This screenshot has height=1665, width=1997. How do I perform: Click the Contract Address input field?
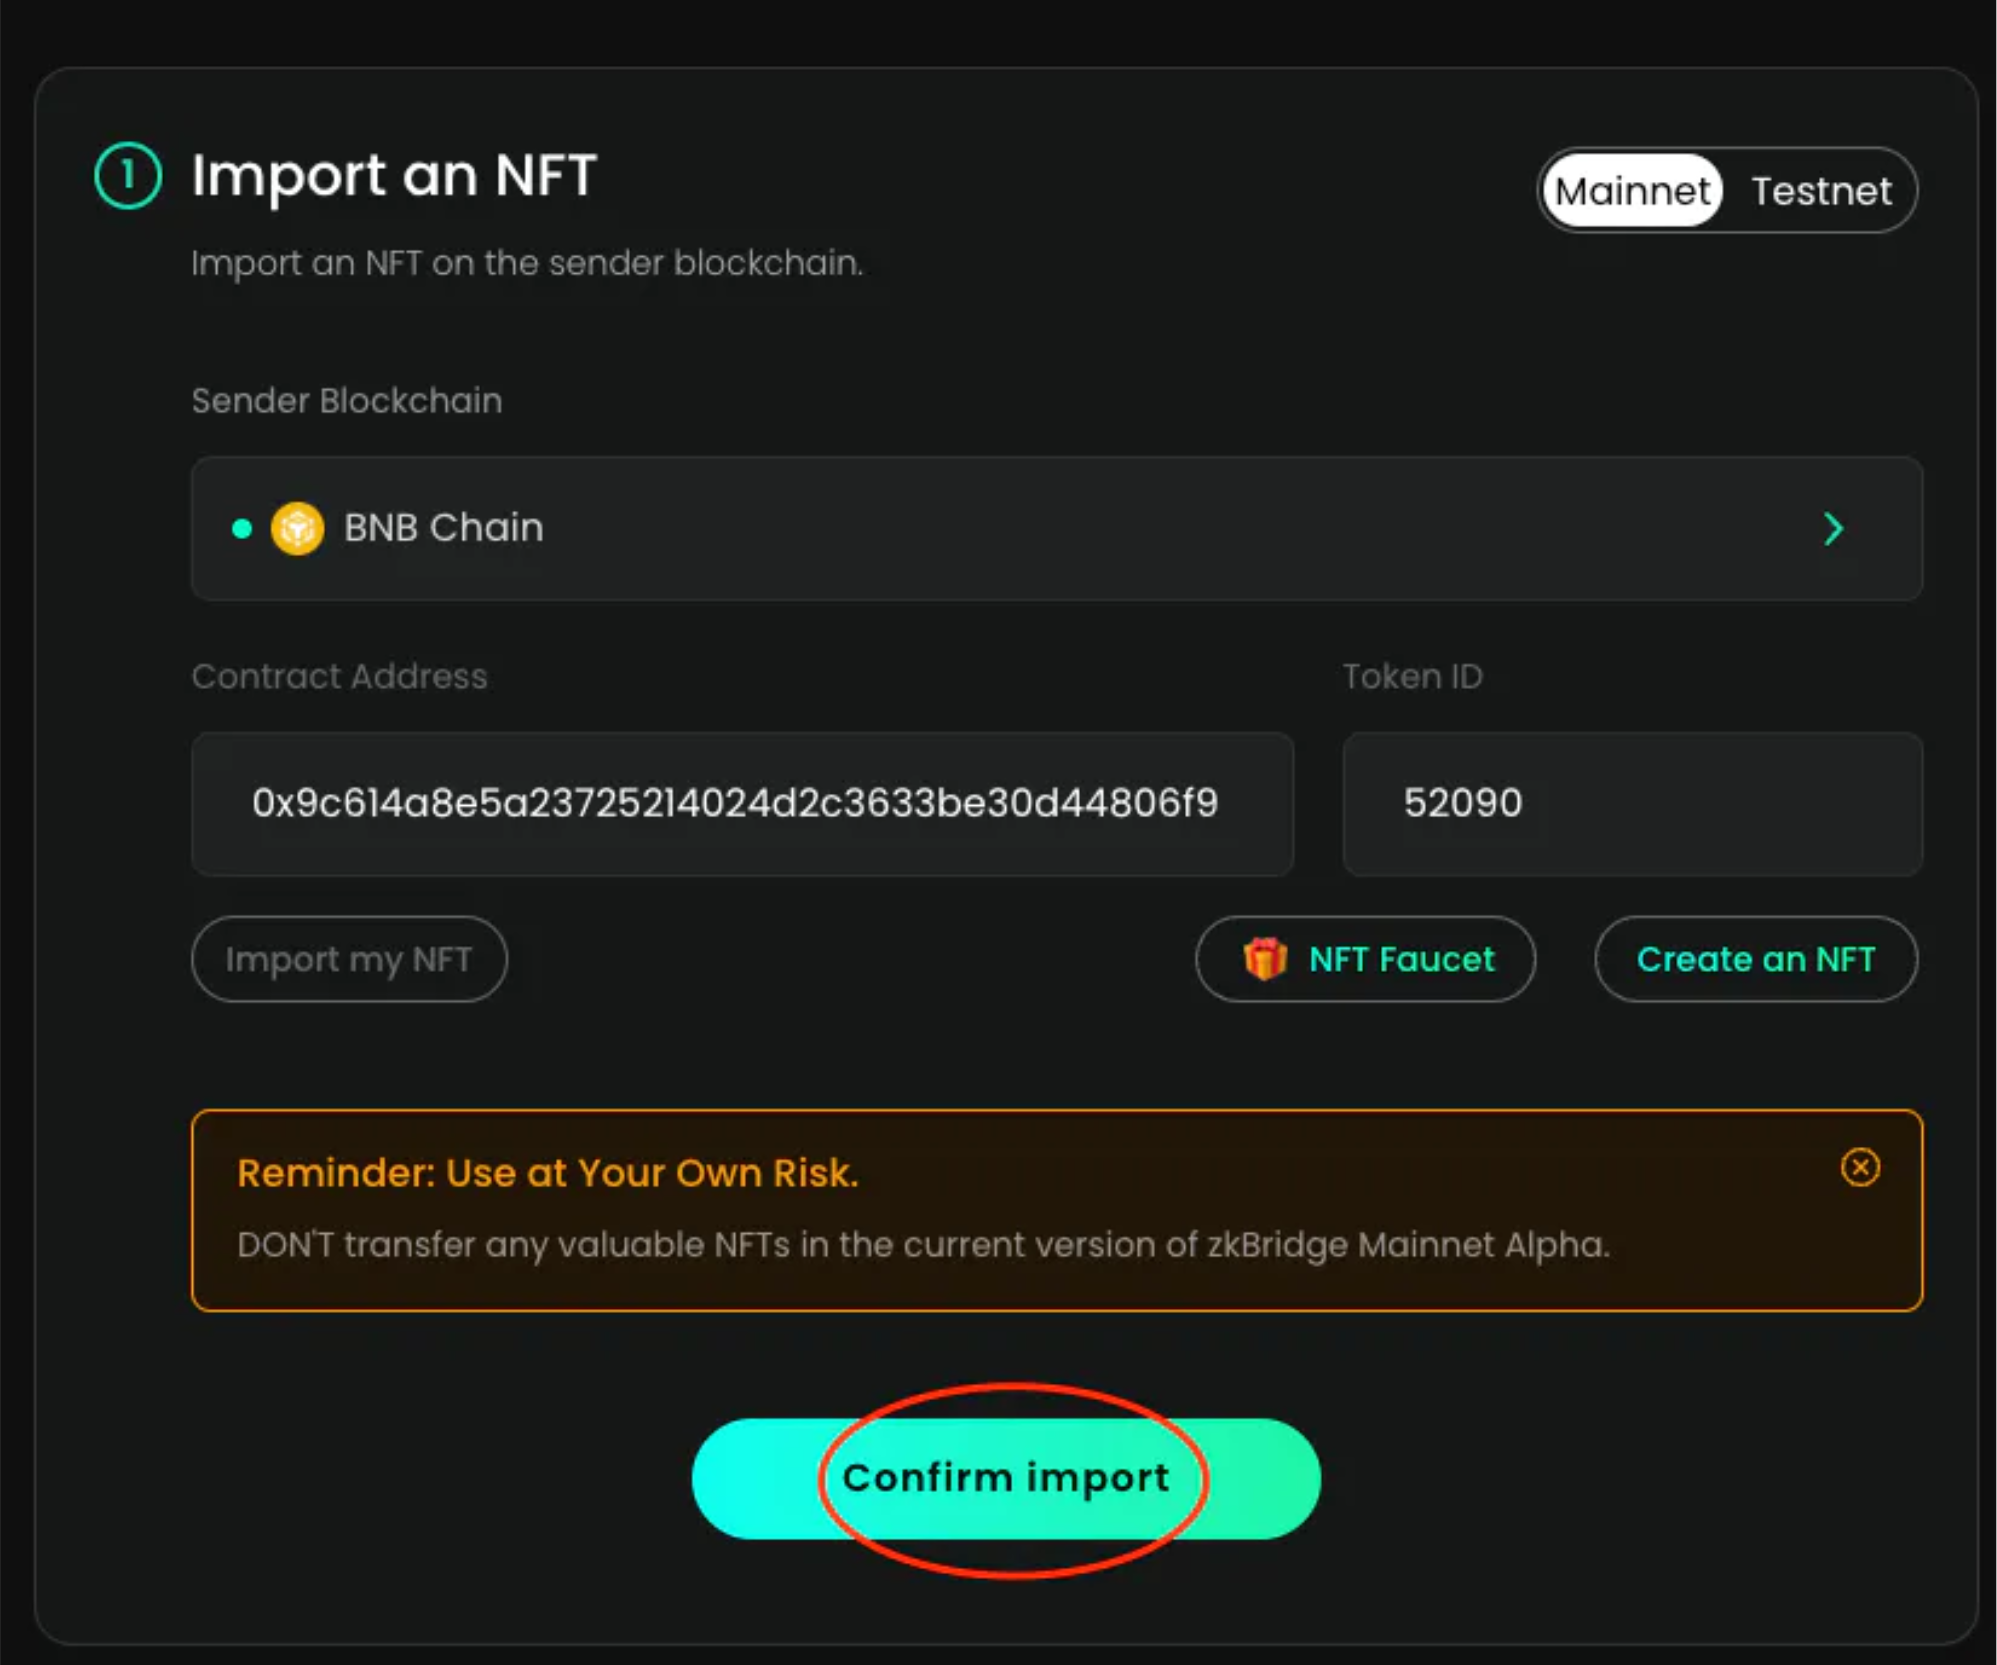(x=742, y=803)
